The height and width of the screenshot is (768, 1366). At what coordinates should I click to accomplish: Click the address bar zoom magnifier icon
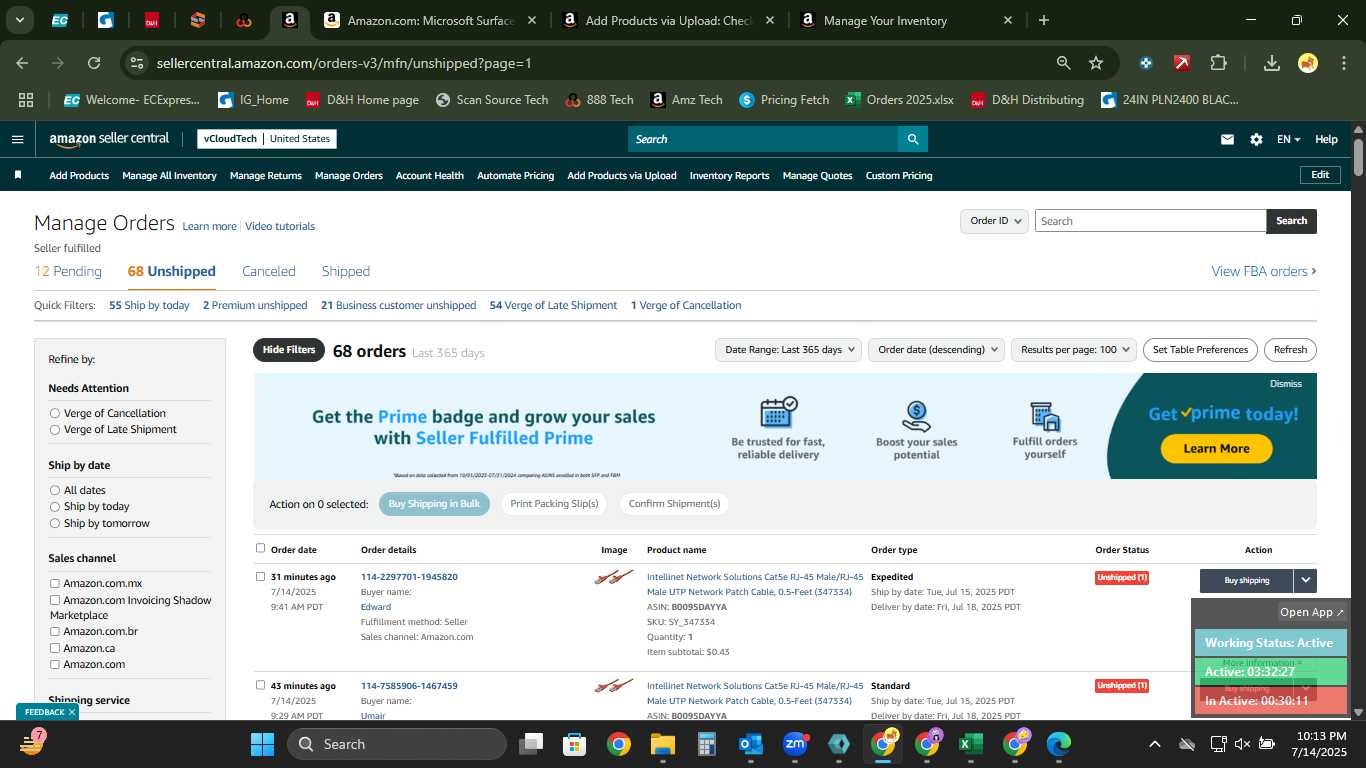(1064, 63)
